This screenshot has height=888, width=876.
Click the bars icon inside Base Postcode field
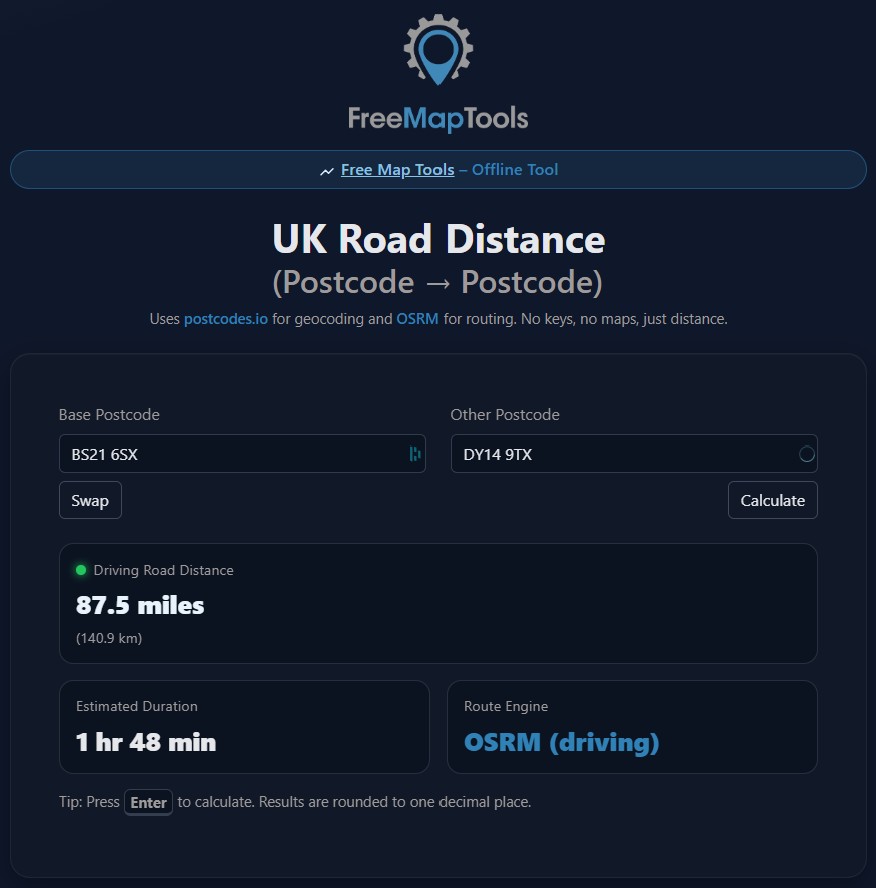click(x=415, y=454)
